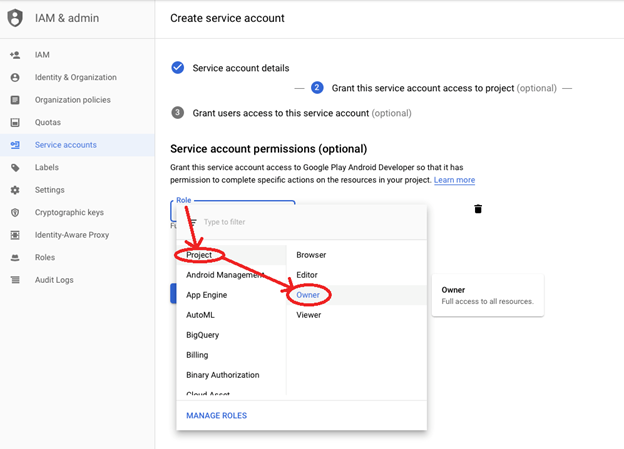Choose the Owner role
Image resolution: width=624 pixels, height=449 pixels.
click(x=357, y=295)
